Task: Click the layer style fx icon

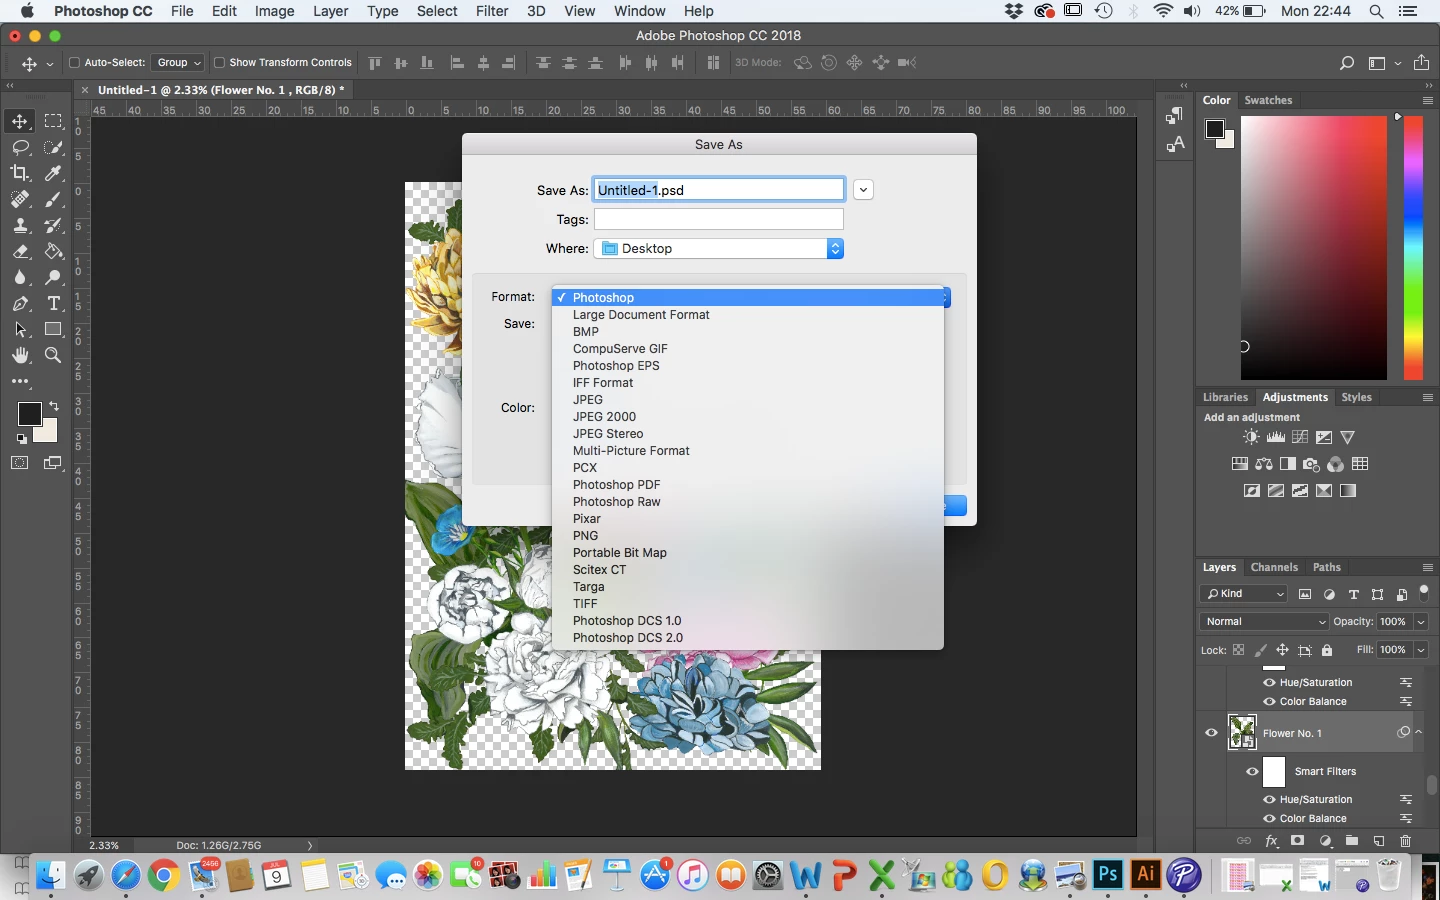Action: [x=1271, y=841]
